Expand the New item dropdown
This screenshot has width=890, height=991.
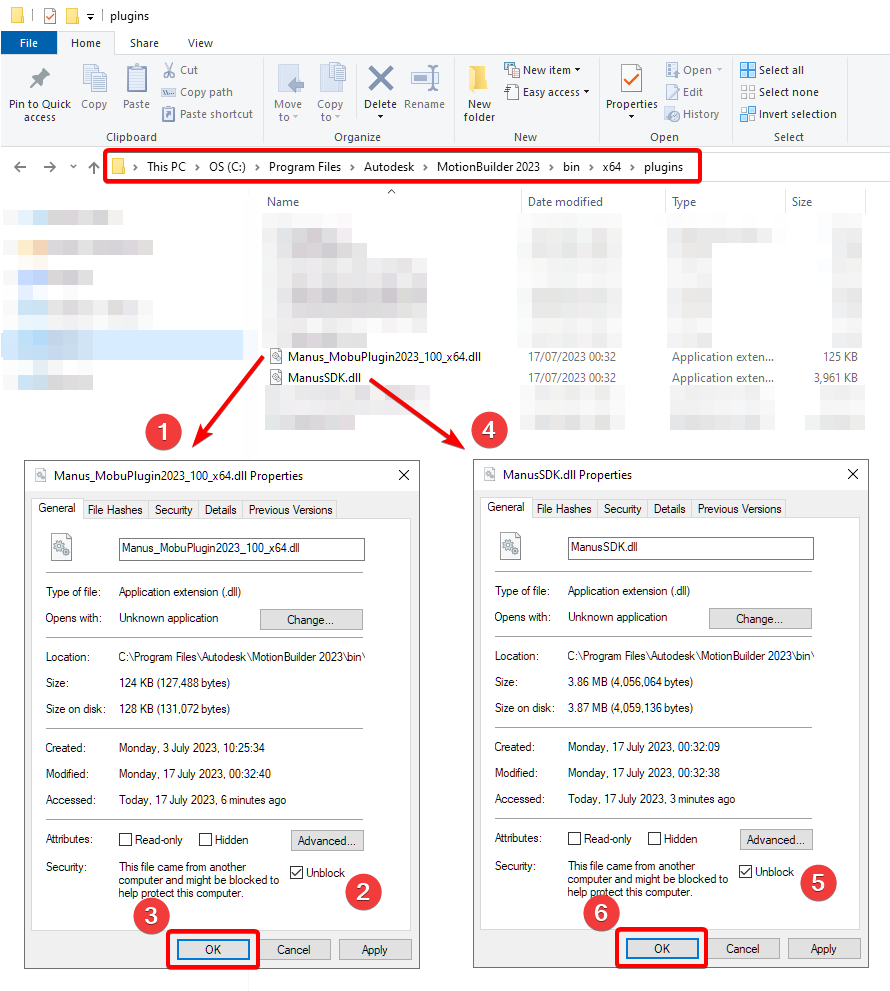[x=546, y=70]
